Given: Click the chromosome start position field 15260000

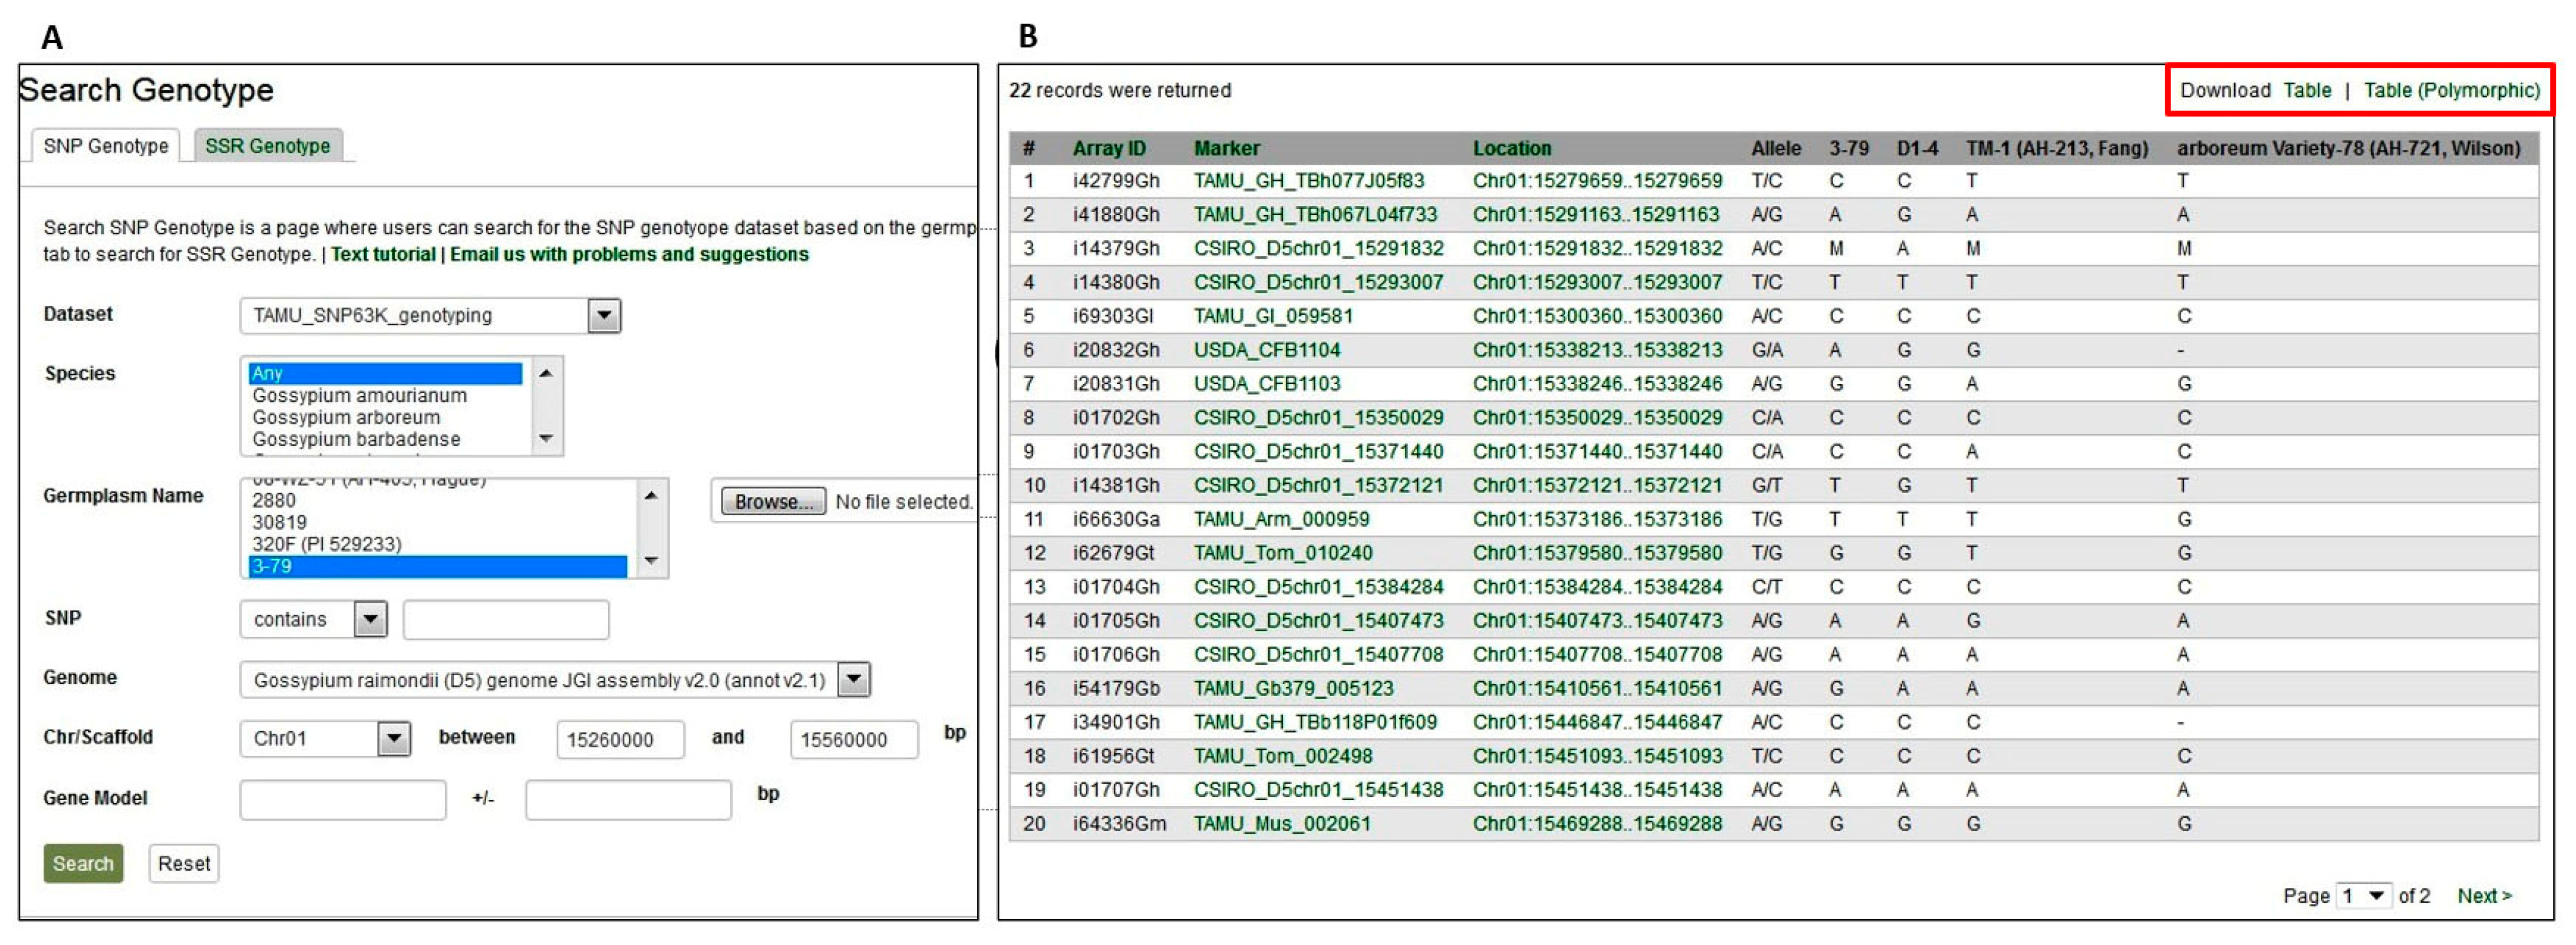Looking at the screenshot, I should pos(620,740).
